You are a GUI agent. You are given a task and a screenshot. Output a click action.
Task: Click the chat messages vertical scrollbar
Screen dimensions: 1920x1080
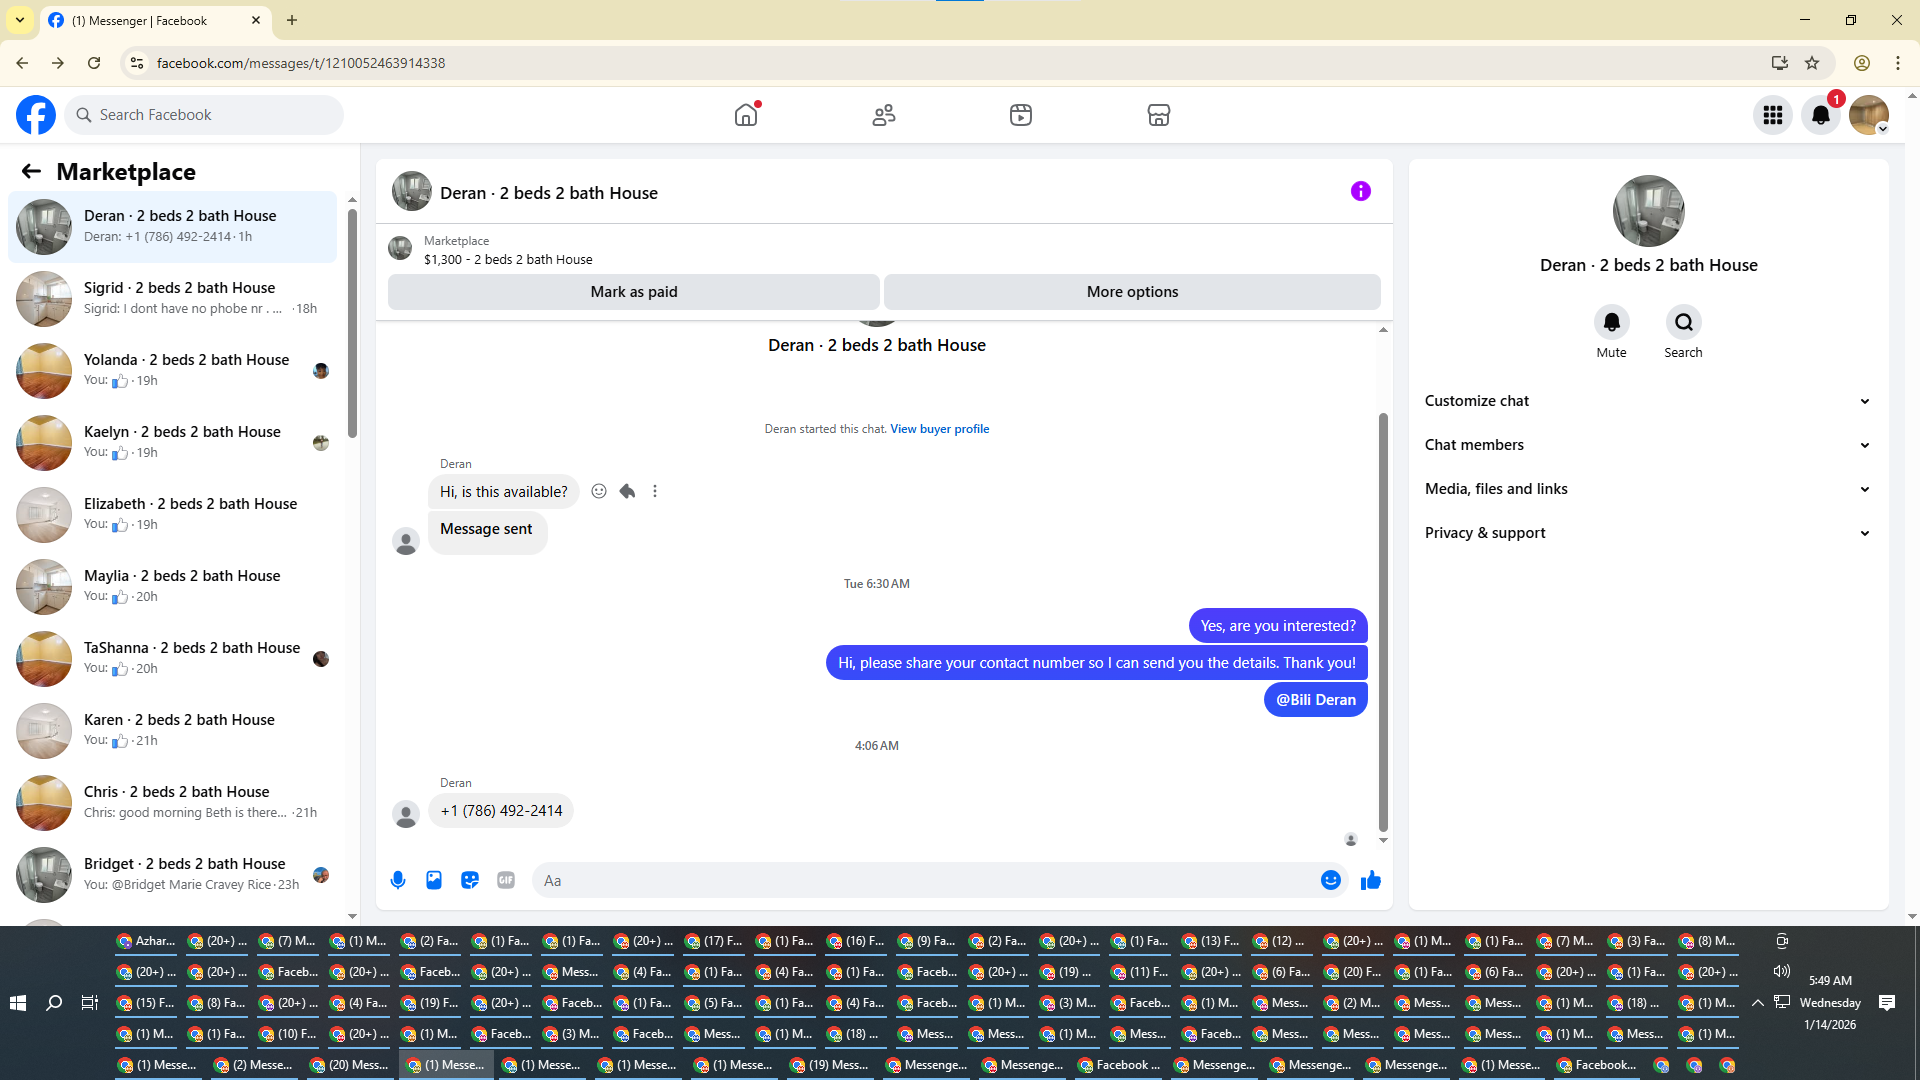click(x=1383, y=620)
